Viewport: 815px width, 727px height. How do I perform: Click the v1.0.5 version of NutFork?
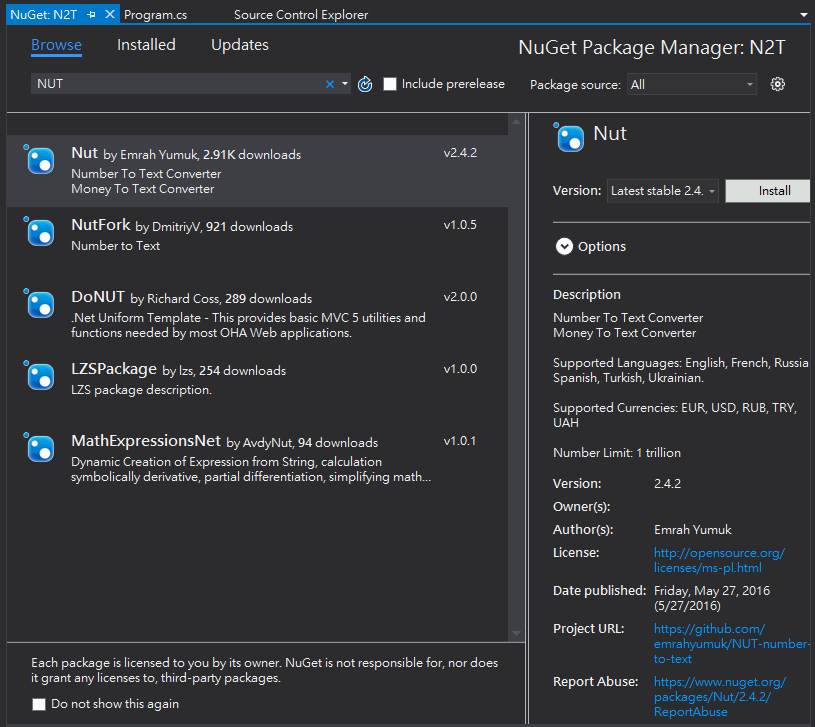click(460, 225)
